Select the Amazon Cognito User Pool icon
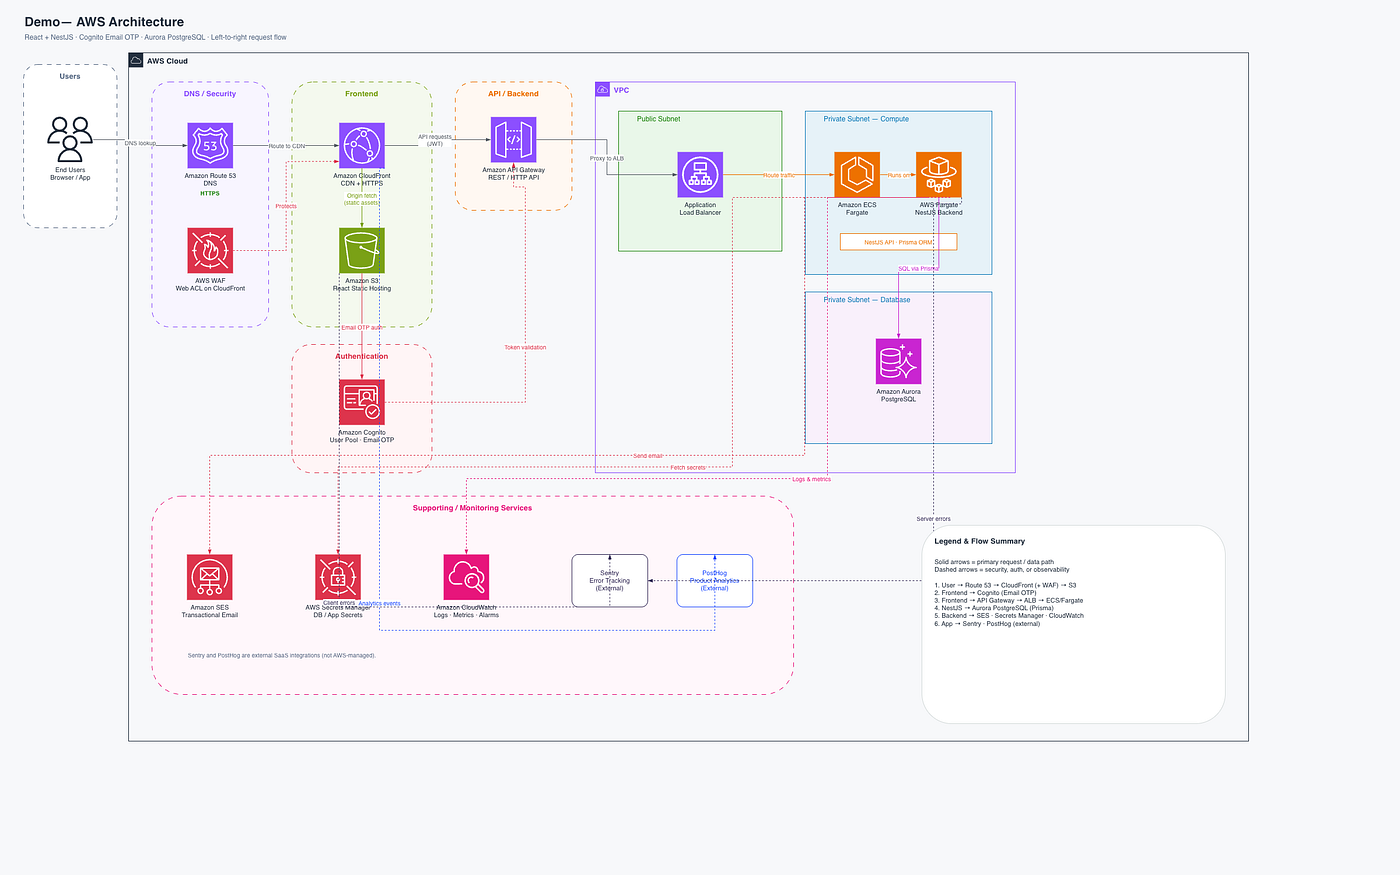1400x875 pixels. coord(362,402)
